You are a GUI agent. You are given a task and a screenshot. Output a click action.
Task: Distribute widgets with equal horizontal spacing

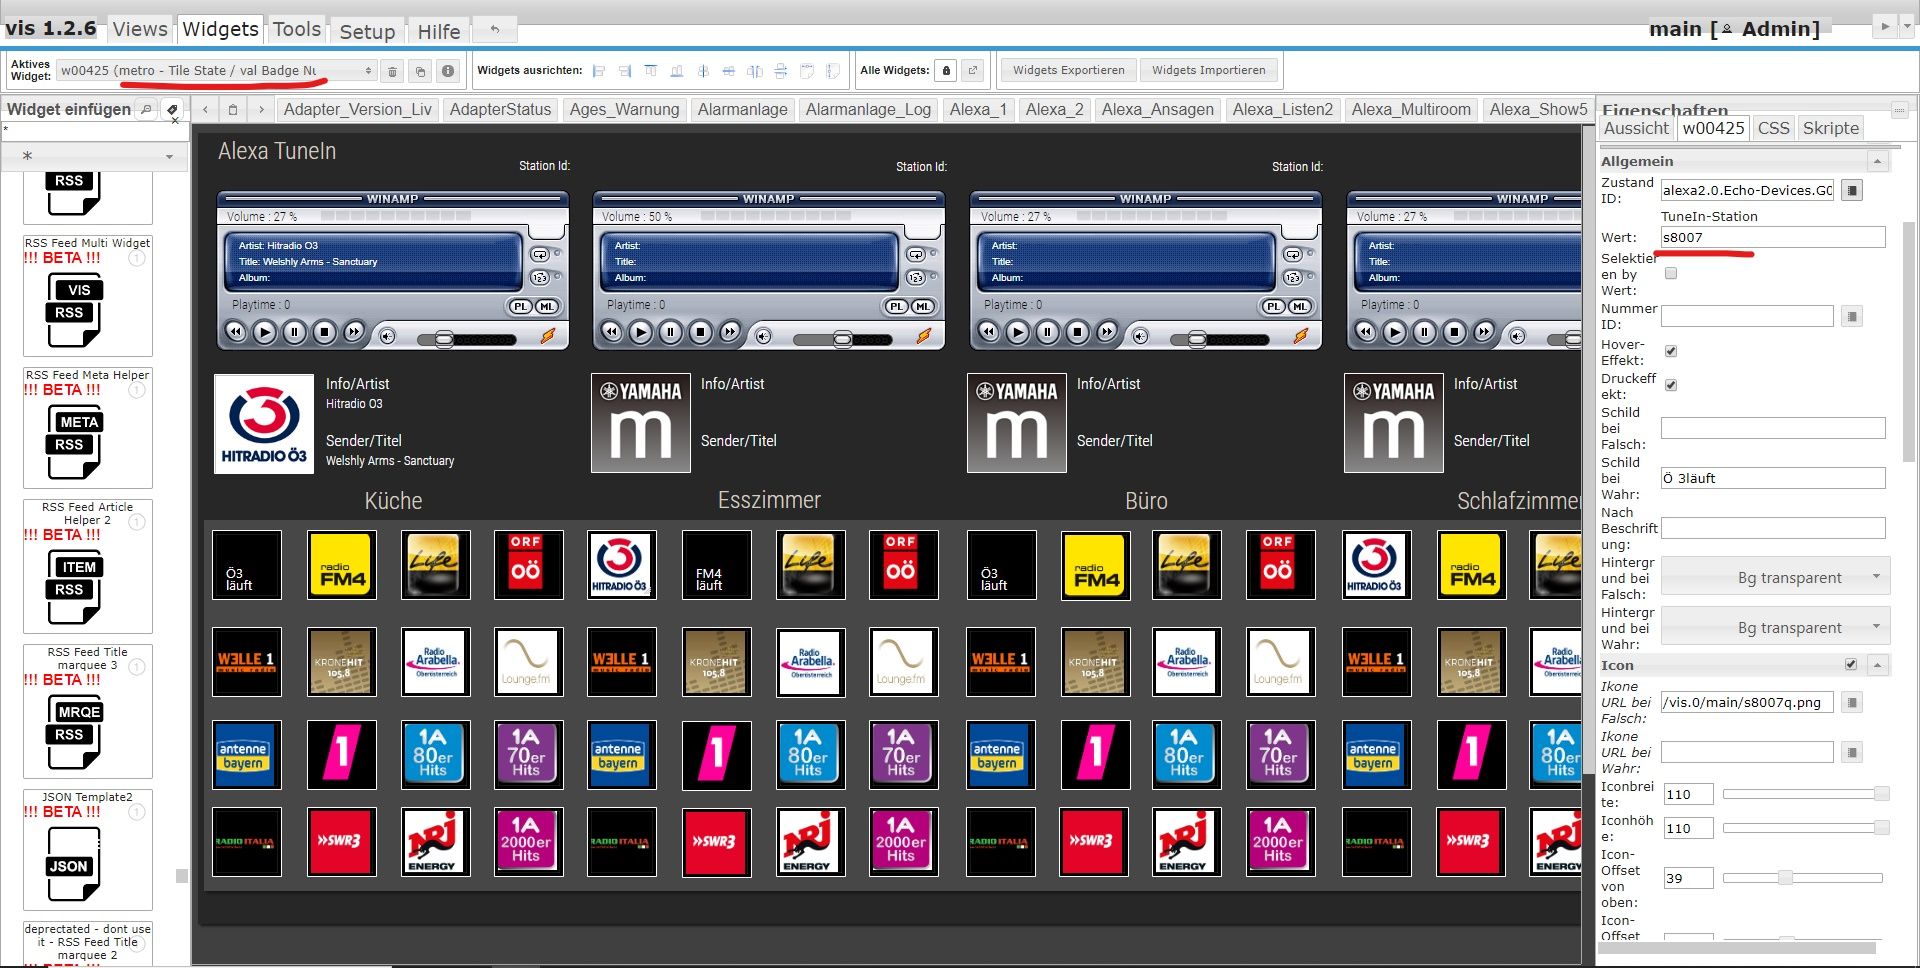pos(755,71)
